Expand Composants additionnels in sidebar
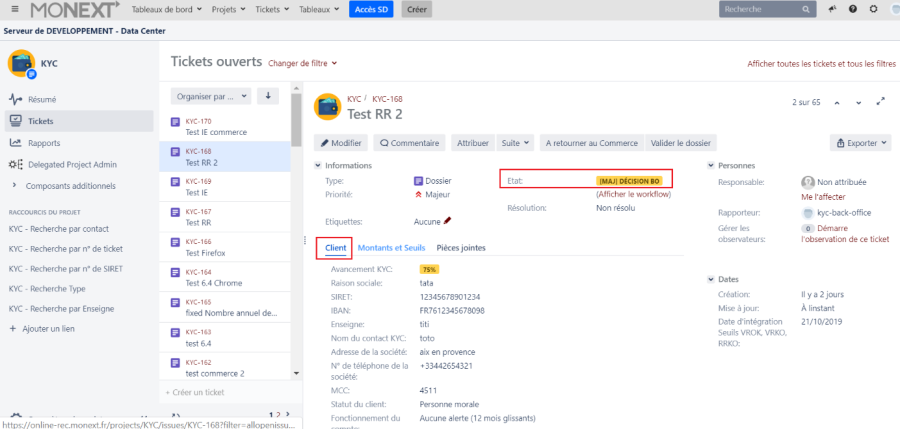 pos(14,186)
